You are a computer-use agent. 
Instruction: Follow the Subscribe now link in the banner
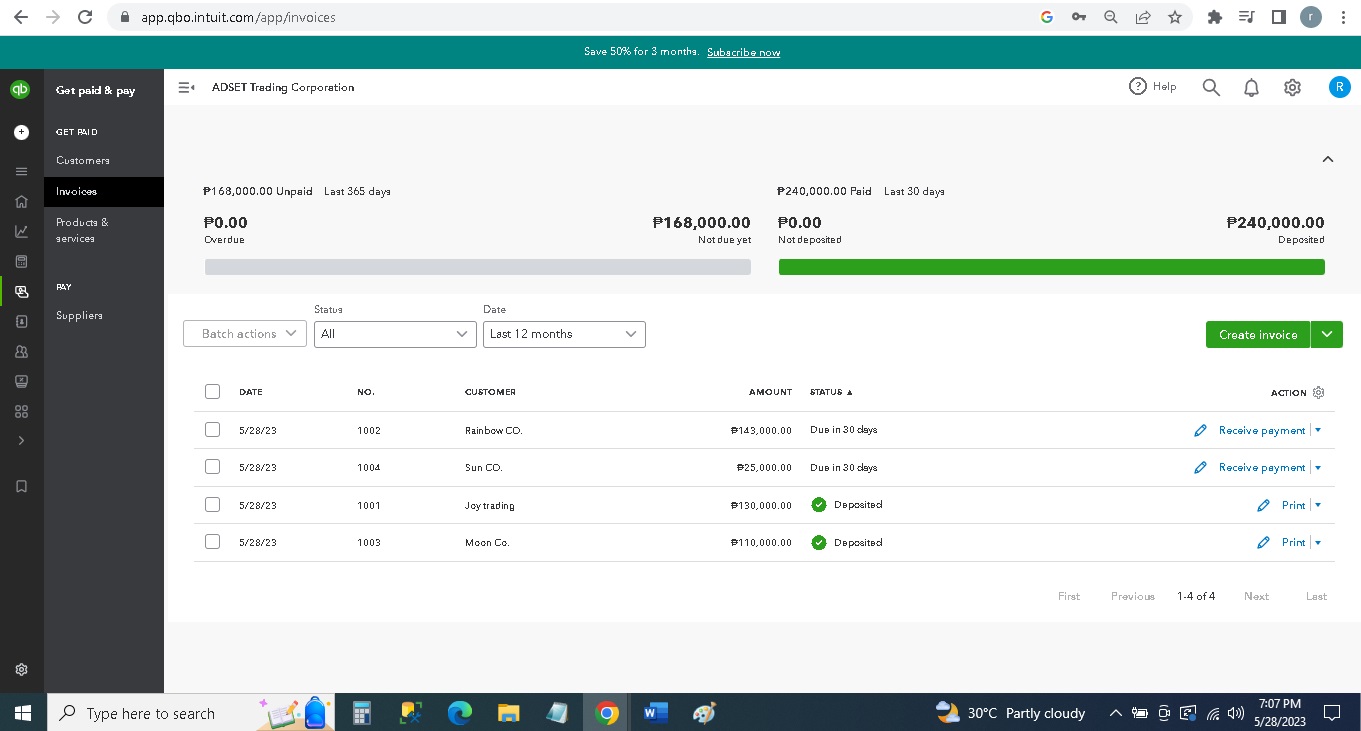[743, 52]
